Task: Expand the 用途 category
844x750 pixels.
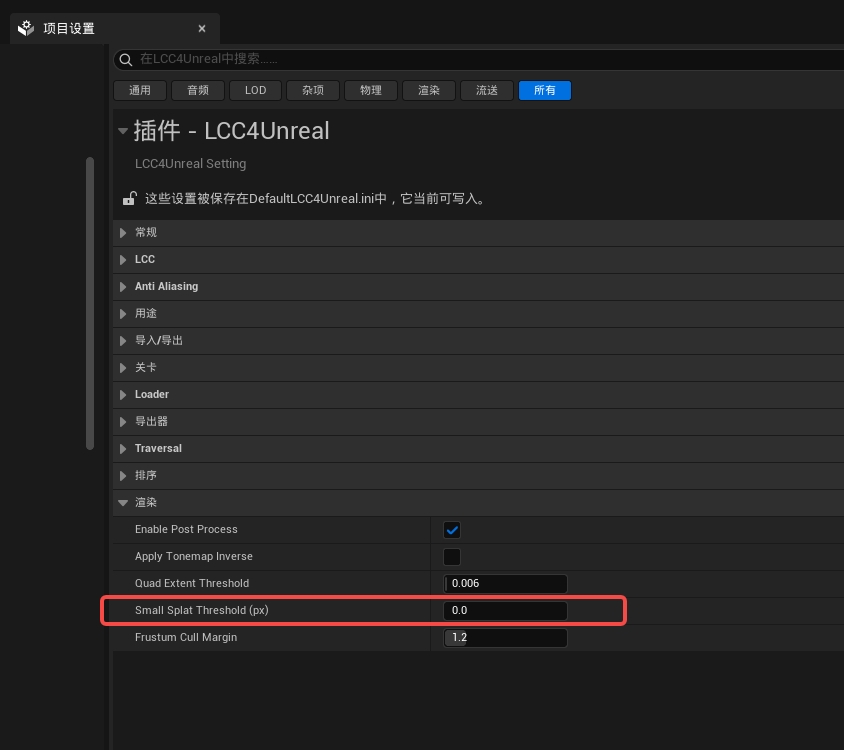Action: coord(123,313)
